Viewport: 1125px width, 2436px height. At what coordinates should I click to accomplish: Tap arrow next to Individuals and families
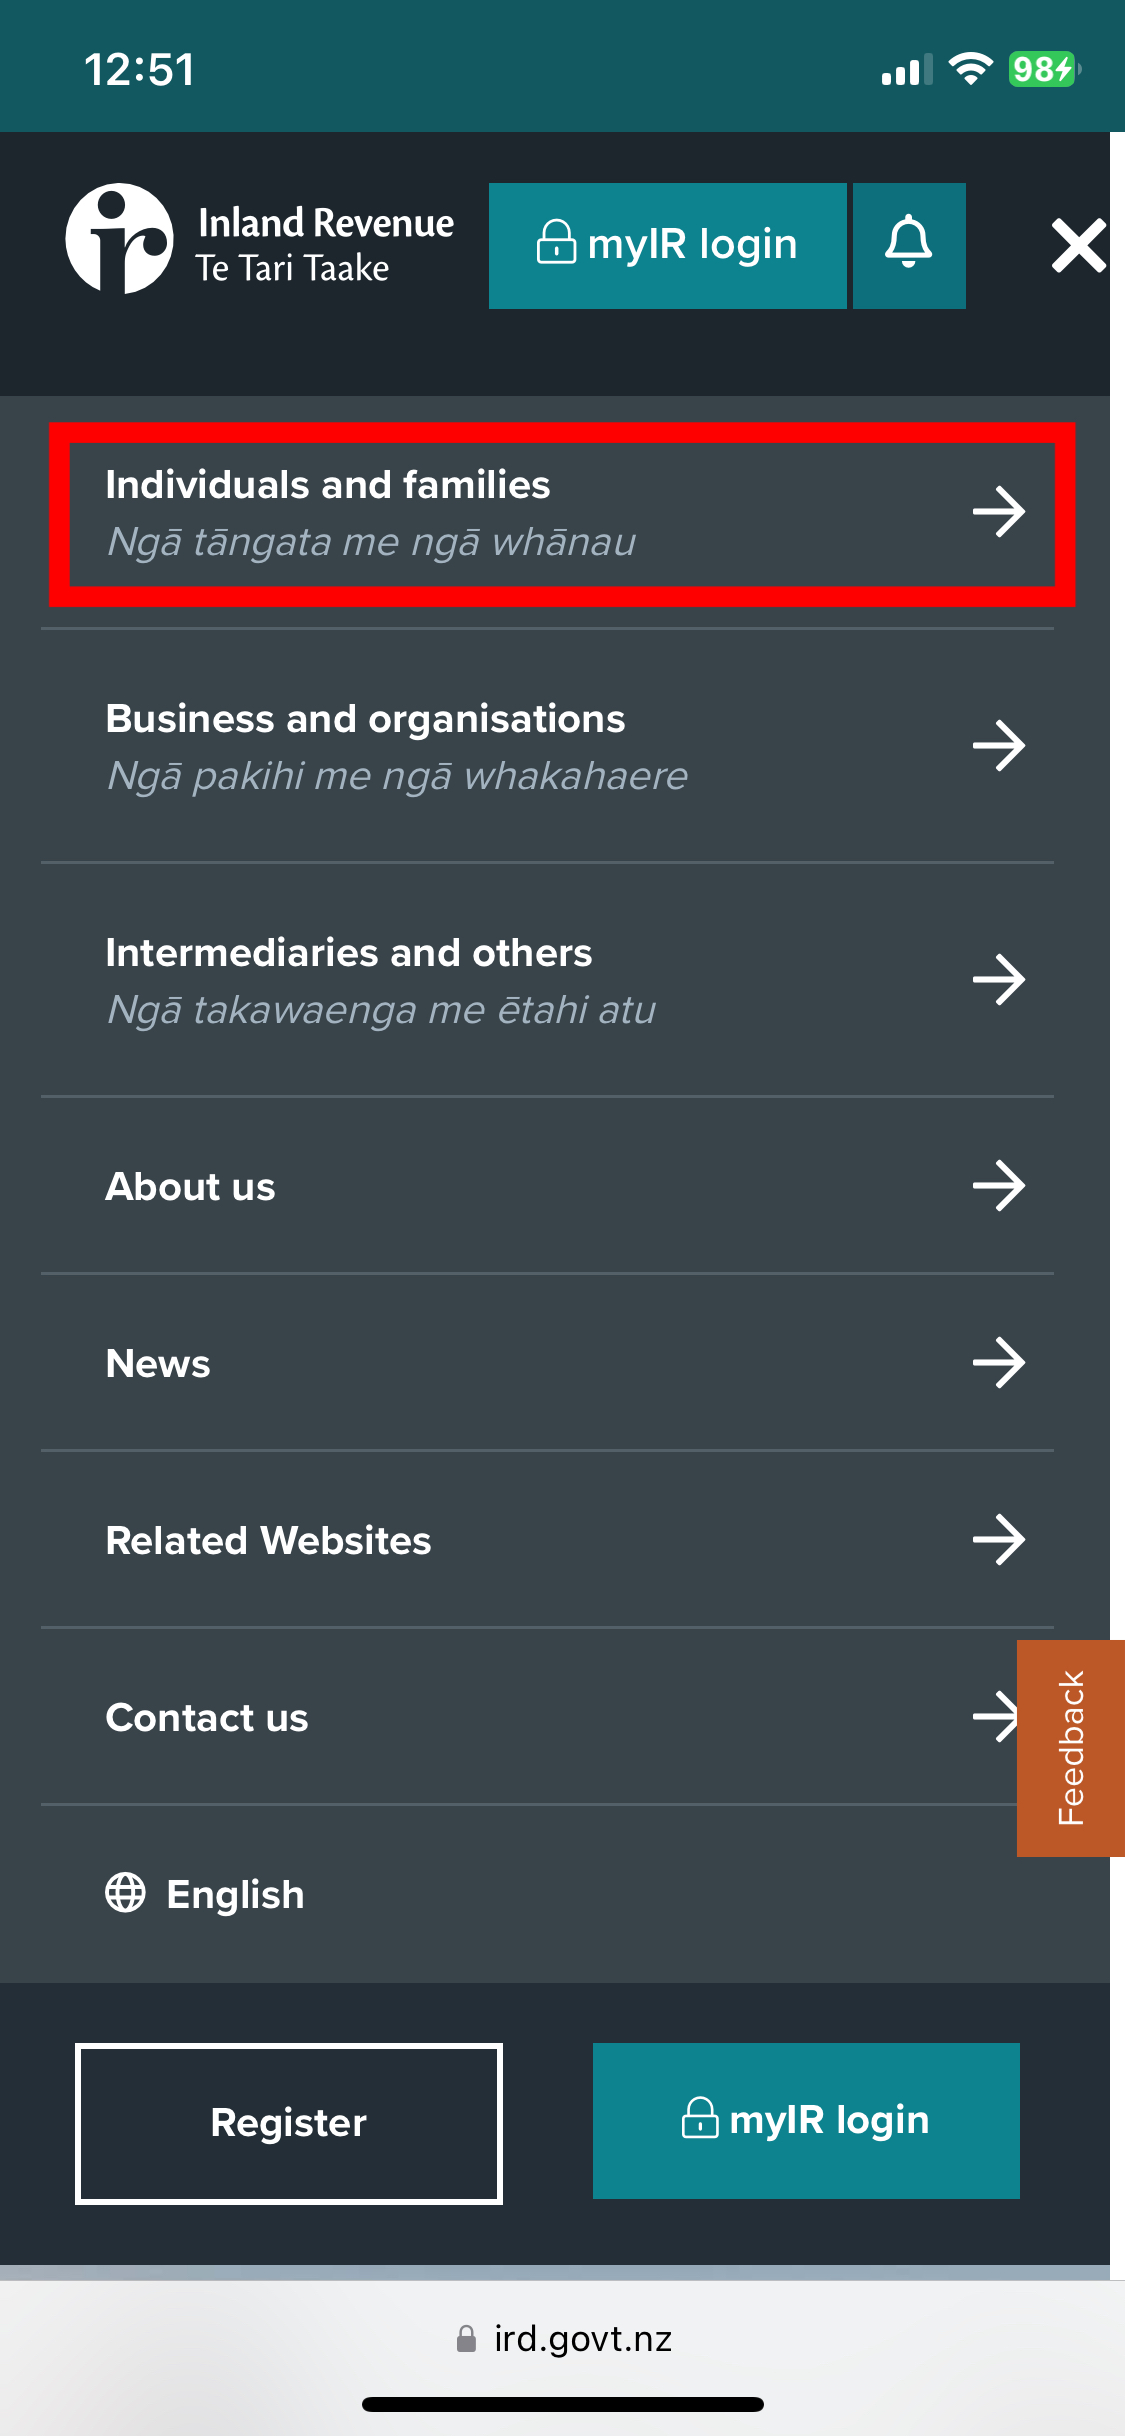999,512
